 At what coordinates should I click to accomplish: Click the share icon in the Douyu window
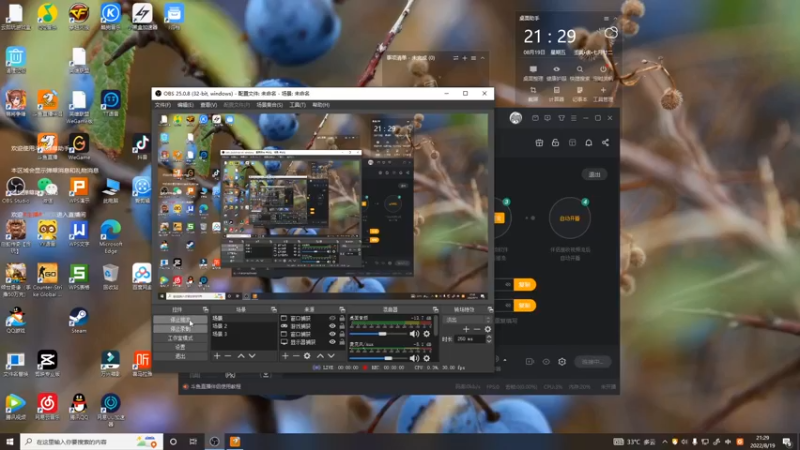[606, 143]
